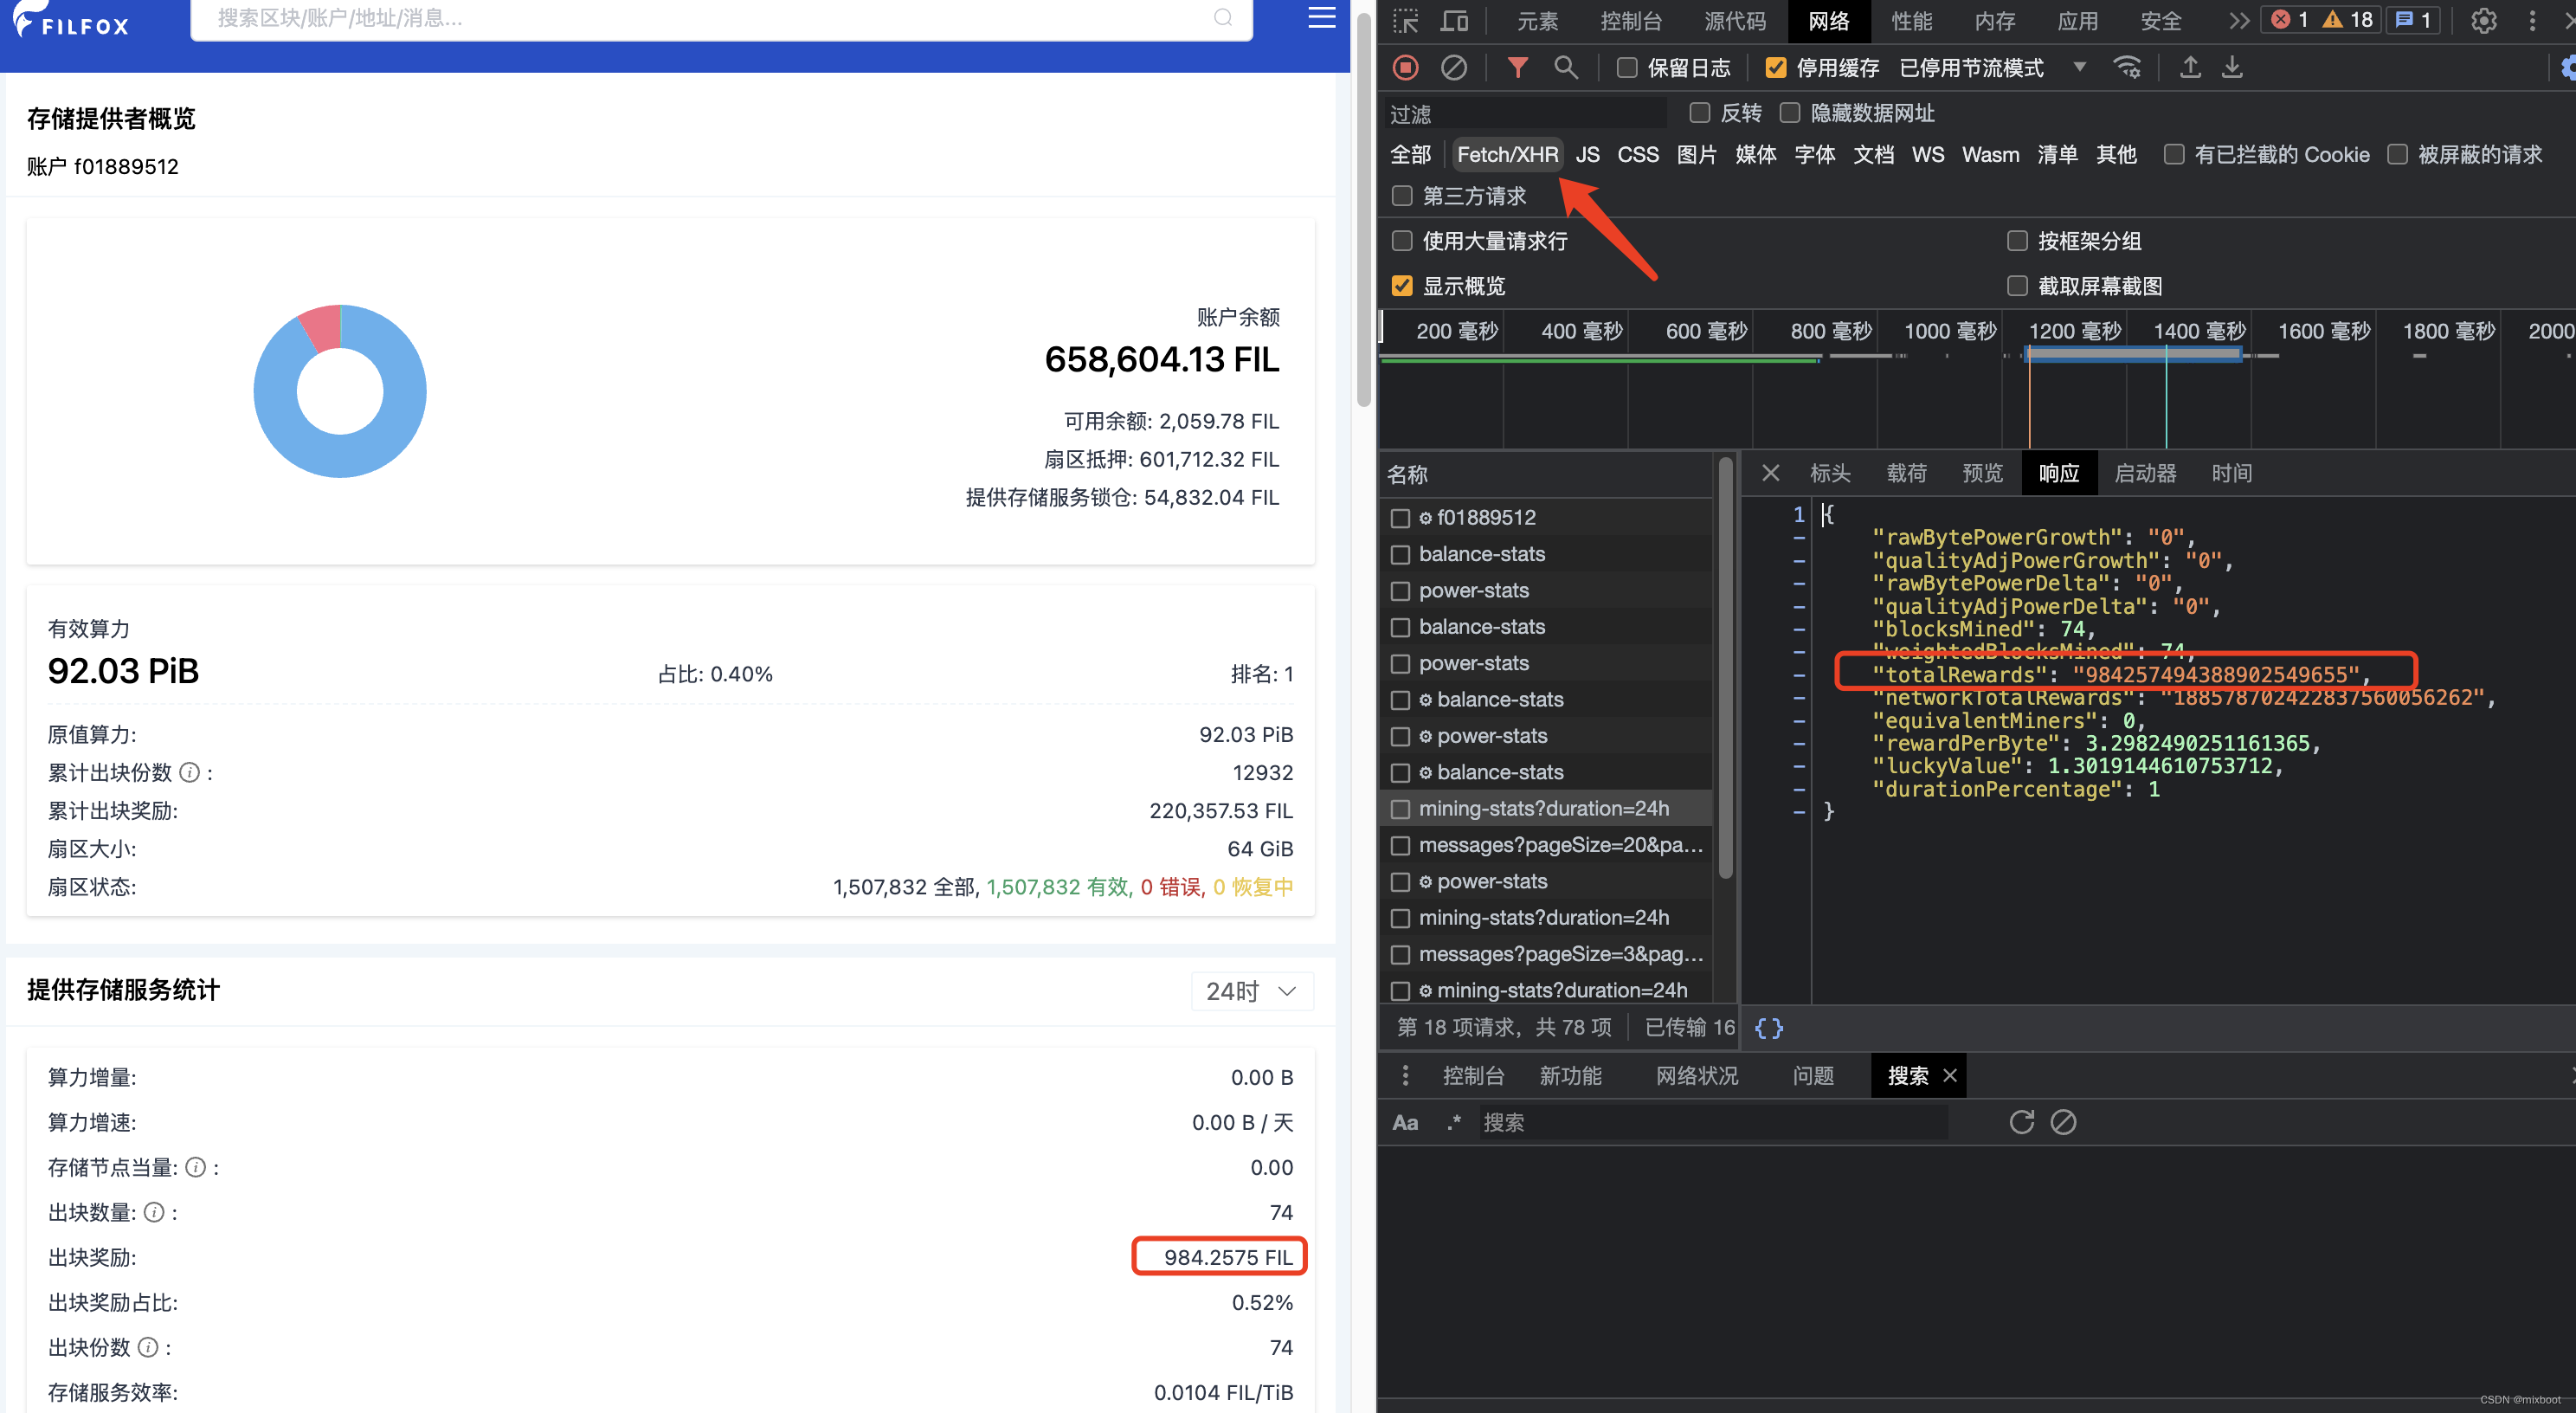Screen dimensions: 2576x1413
Task: Open the 预览 request tab
Action: (x=1982, y=473)
